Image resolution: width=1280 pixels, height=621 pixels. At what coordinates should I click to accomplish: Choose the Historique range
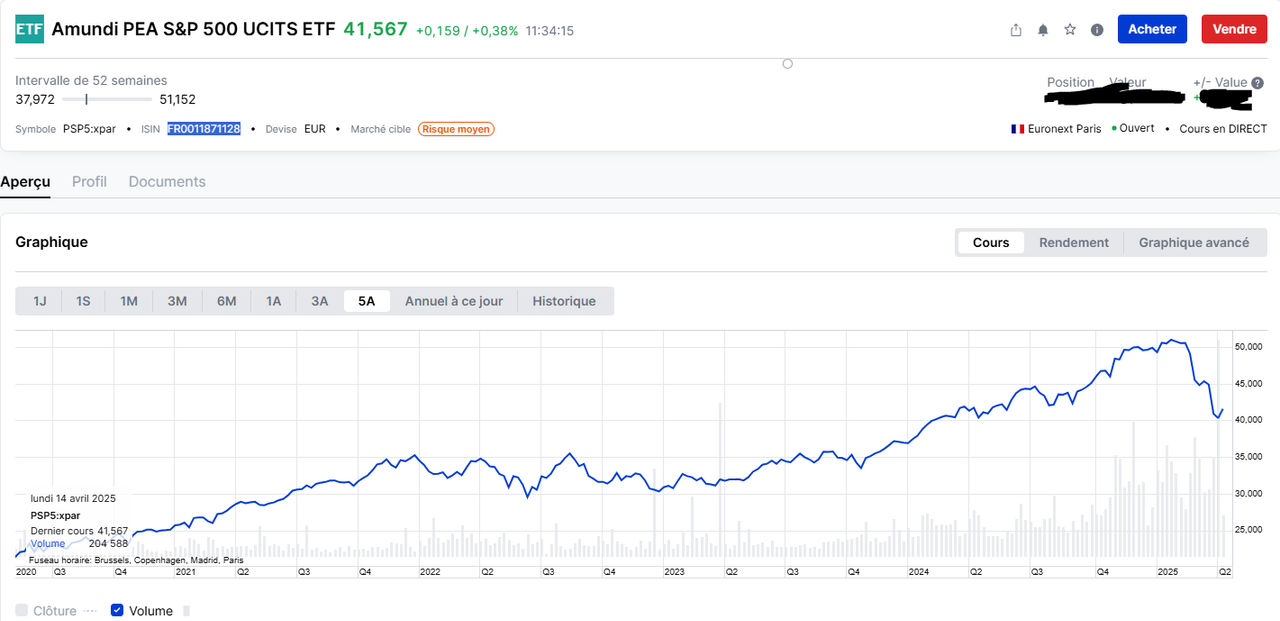tap(564, 301)
